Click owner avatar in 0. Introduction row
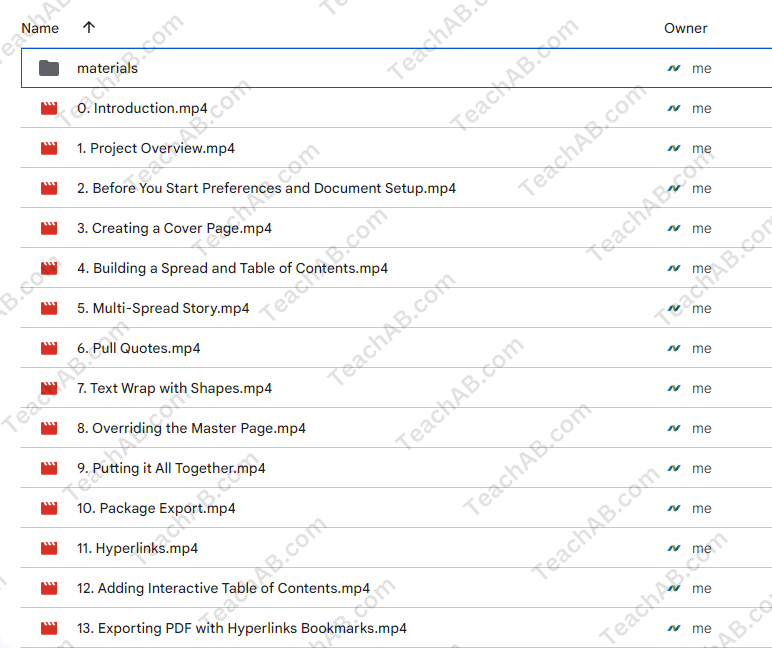The image size is (772, 648). coord(674,108)
